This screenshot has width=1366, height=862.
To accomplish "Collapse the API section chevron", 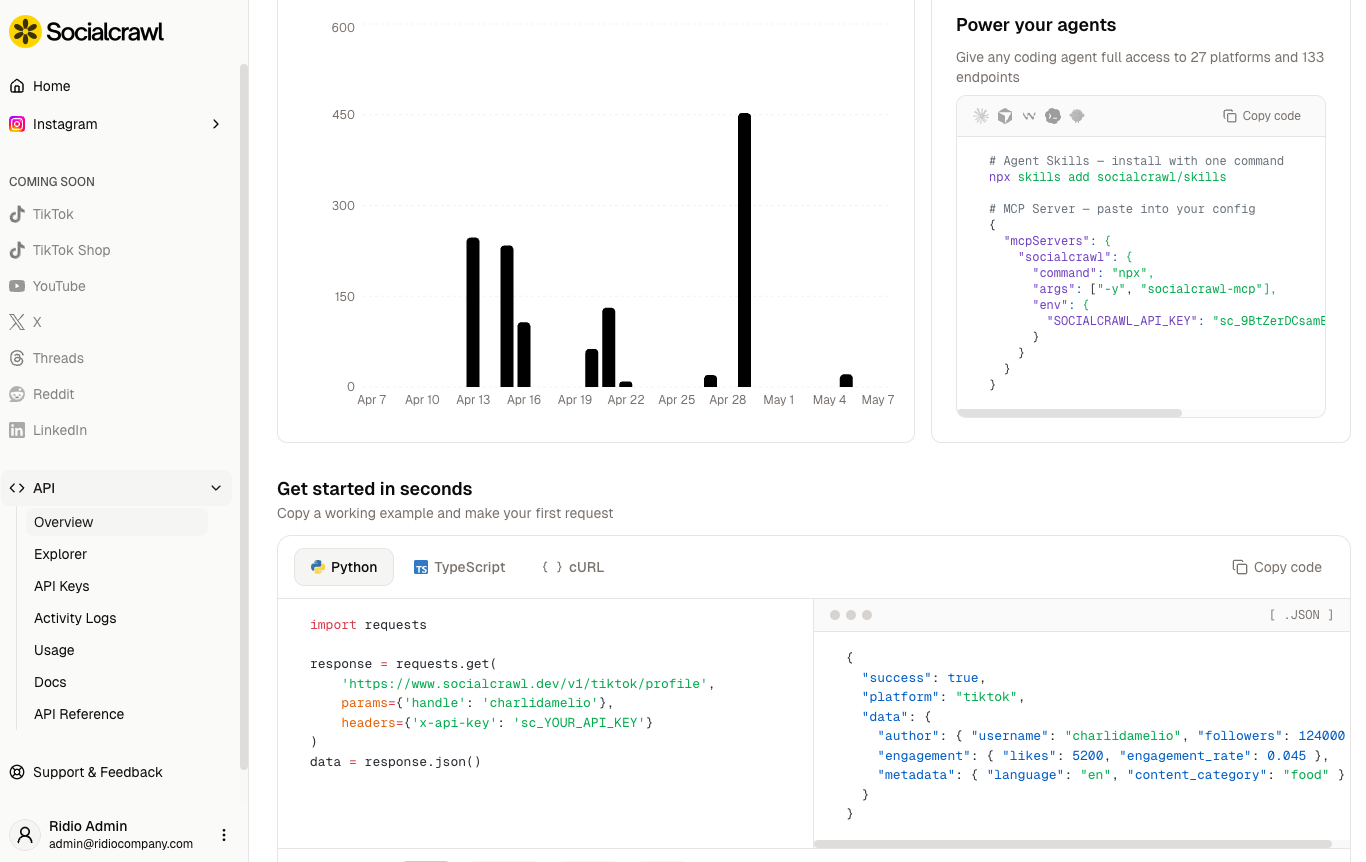I will [x=216, y=488].
